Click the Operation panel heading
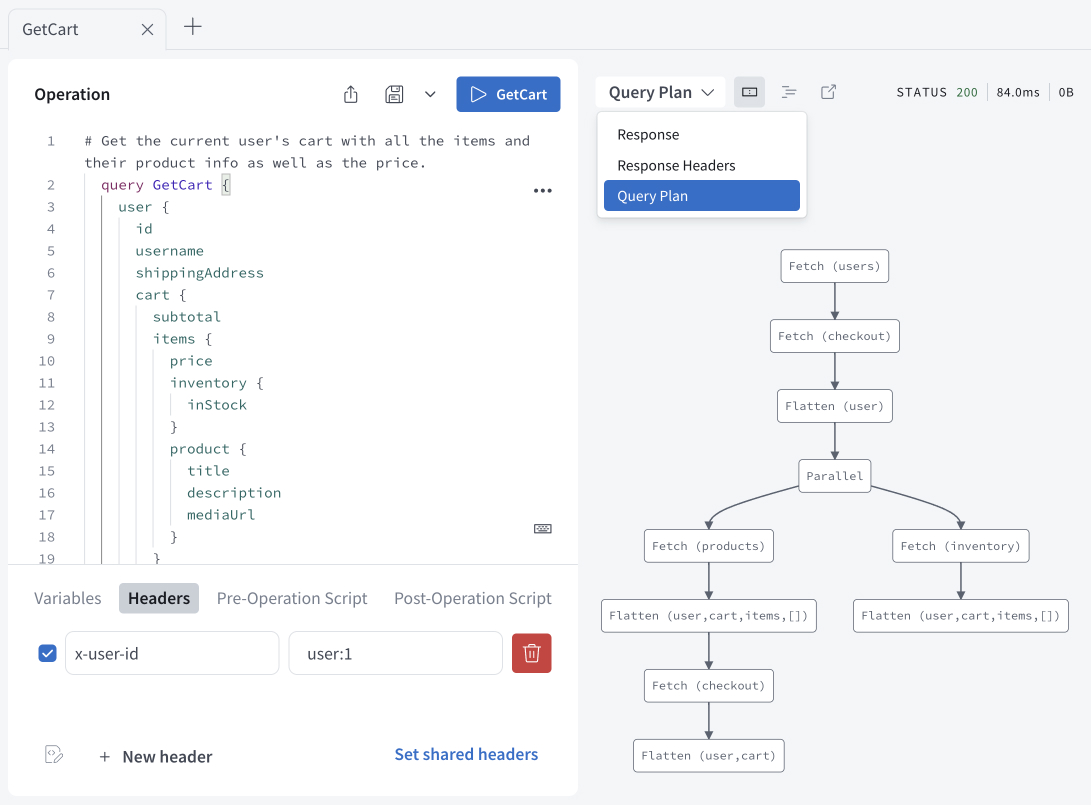 pyautogui.click(x=72, y=94)
